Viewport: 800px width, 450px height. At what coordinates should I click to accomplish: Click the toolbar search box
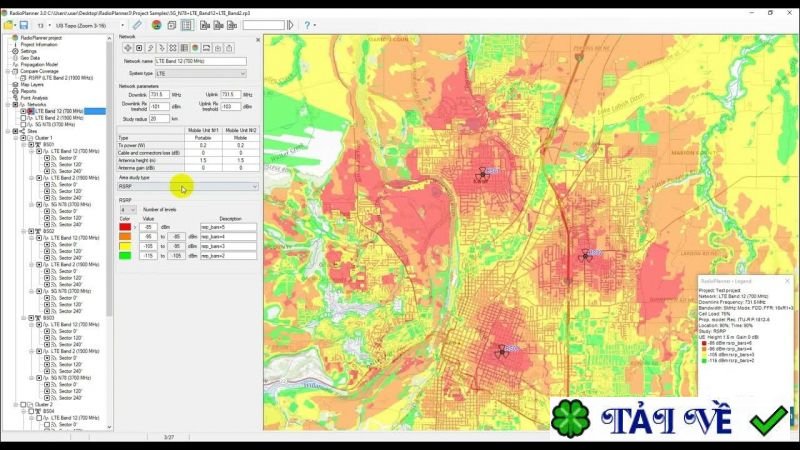pos(263,25)
